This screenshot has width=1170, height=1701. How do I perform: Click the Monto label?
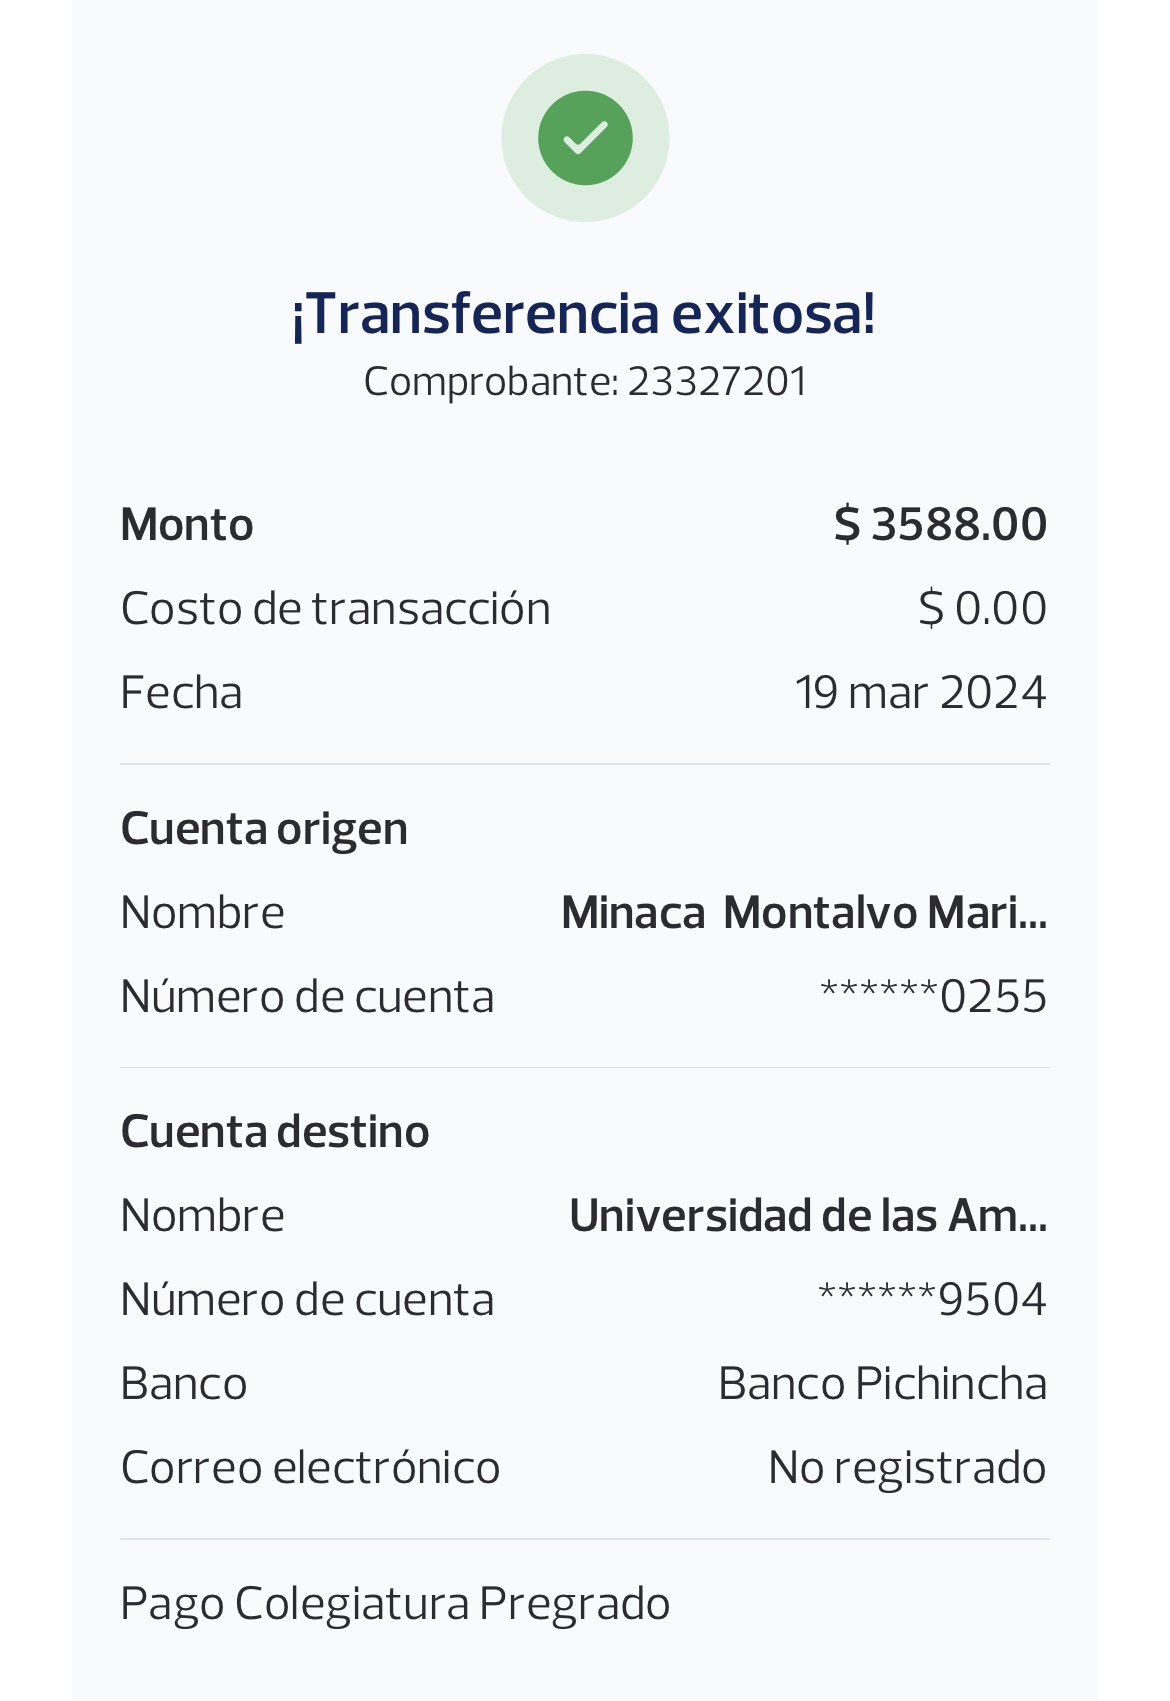click(187, 525)
